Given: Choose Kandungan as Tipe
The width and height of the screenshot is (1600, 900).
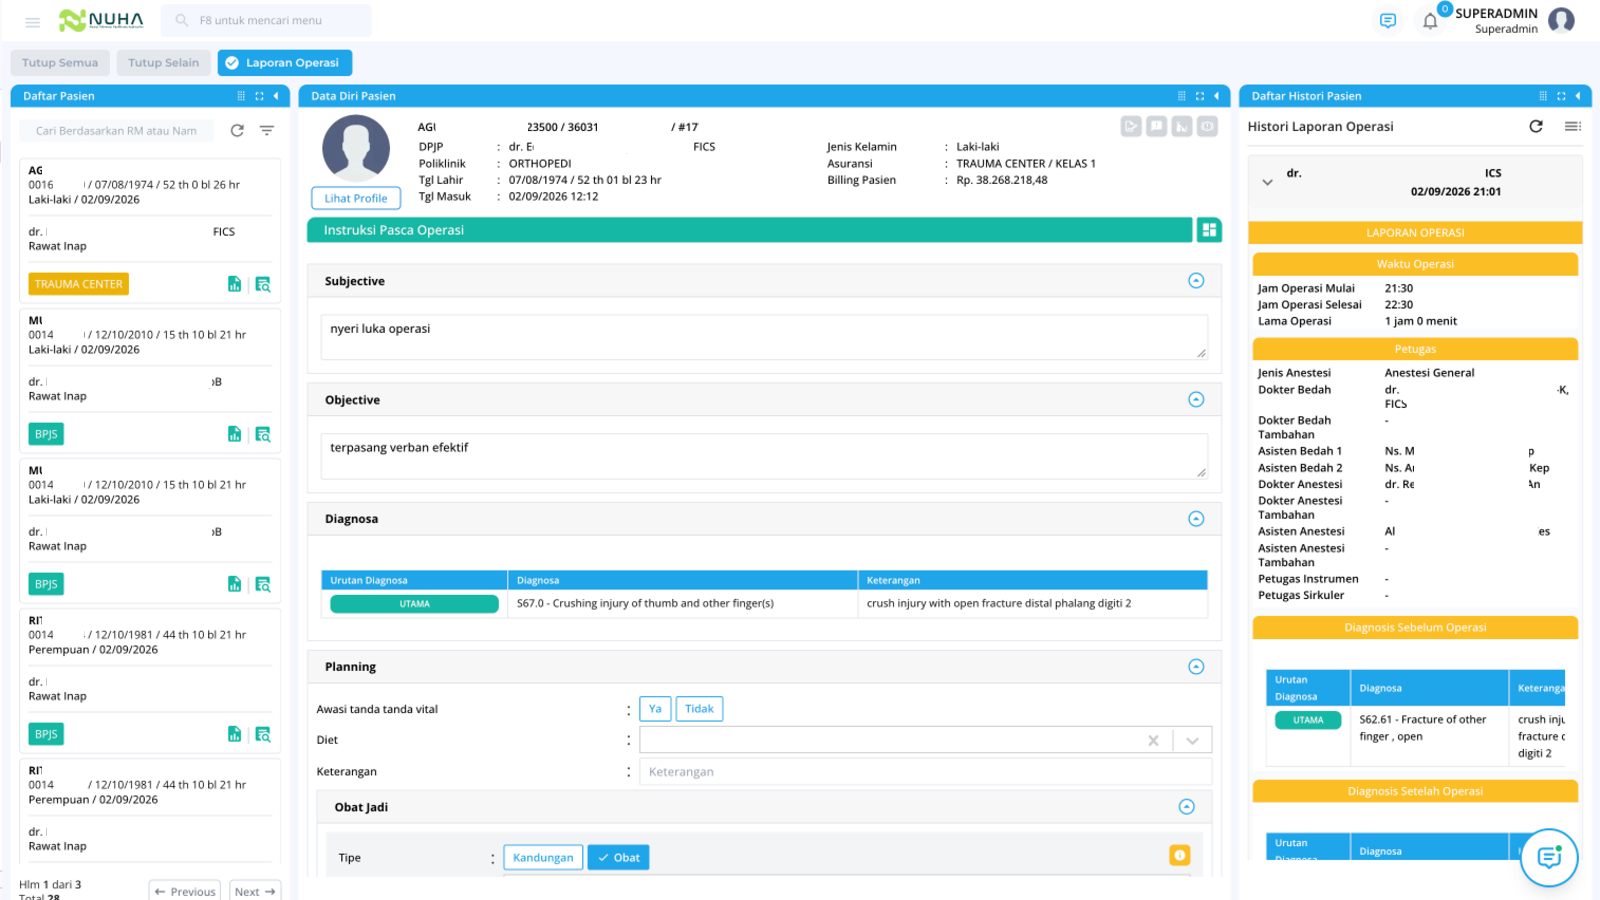Looking at the screenshot, I should (x=543, y=857).
